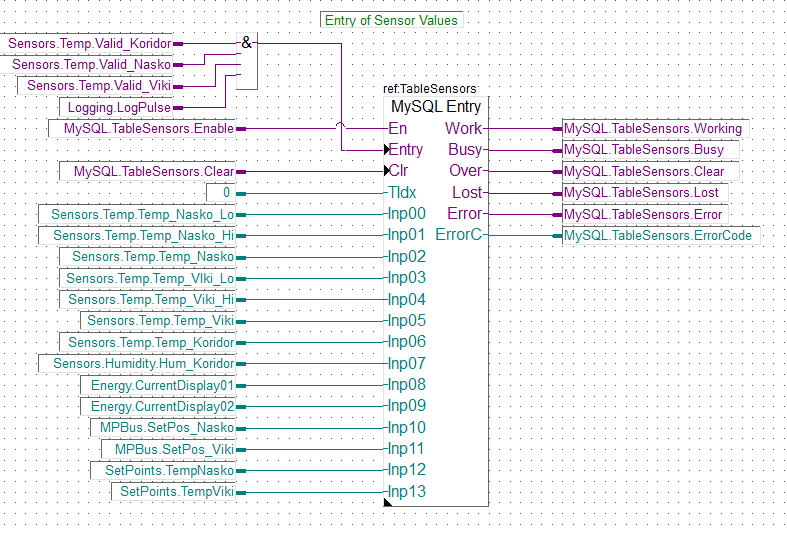Click the Work output pin
The width and height of the screenshot is (787, 533).
tap(463, 128)
